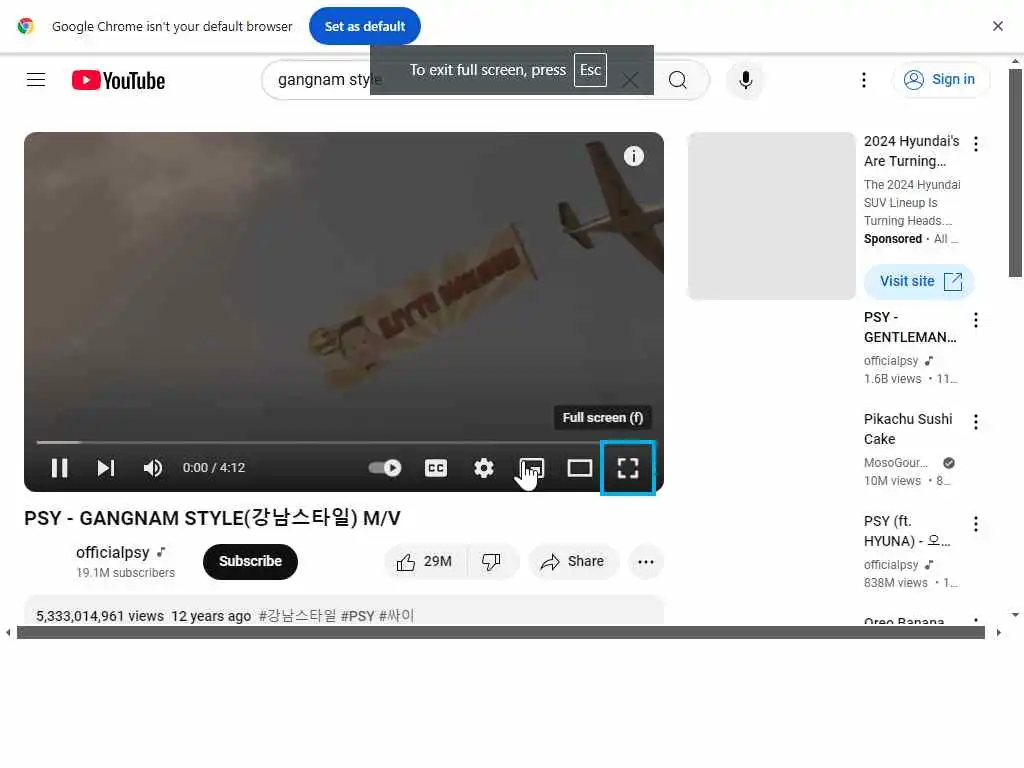Set Chrome as default browser
This screenshot has width=1024, height=768.
(x=364, y=26)
